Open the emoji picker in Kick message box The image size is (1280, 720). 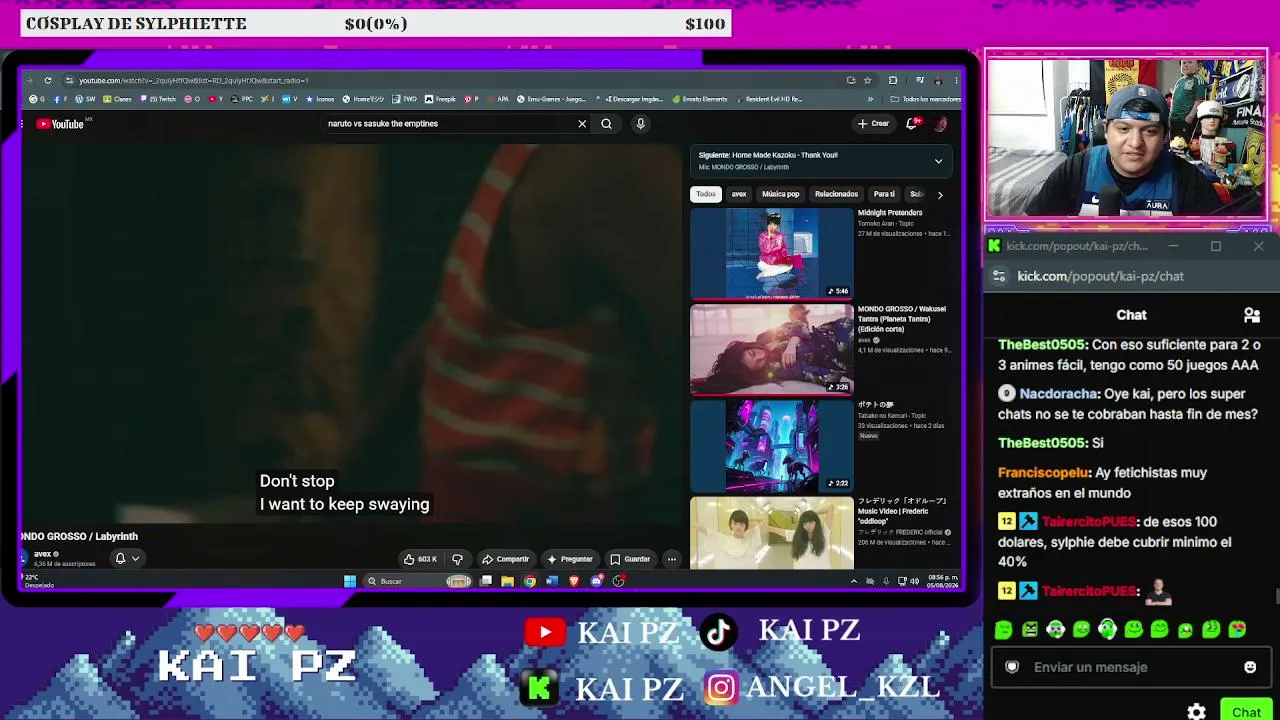(x=1250, y=667)
